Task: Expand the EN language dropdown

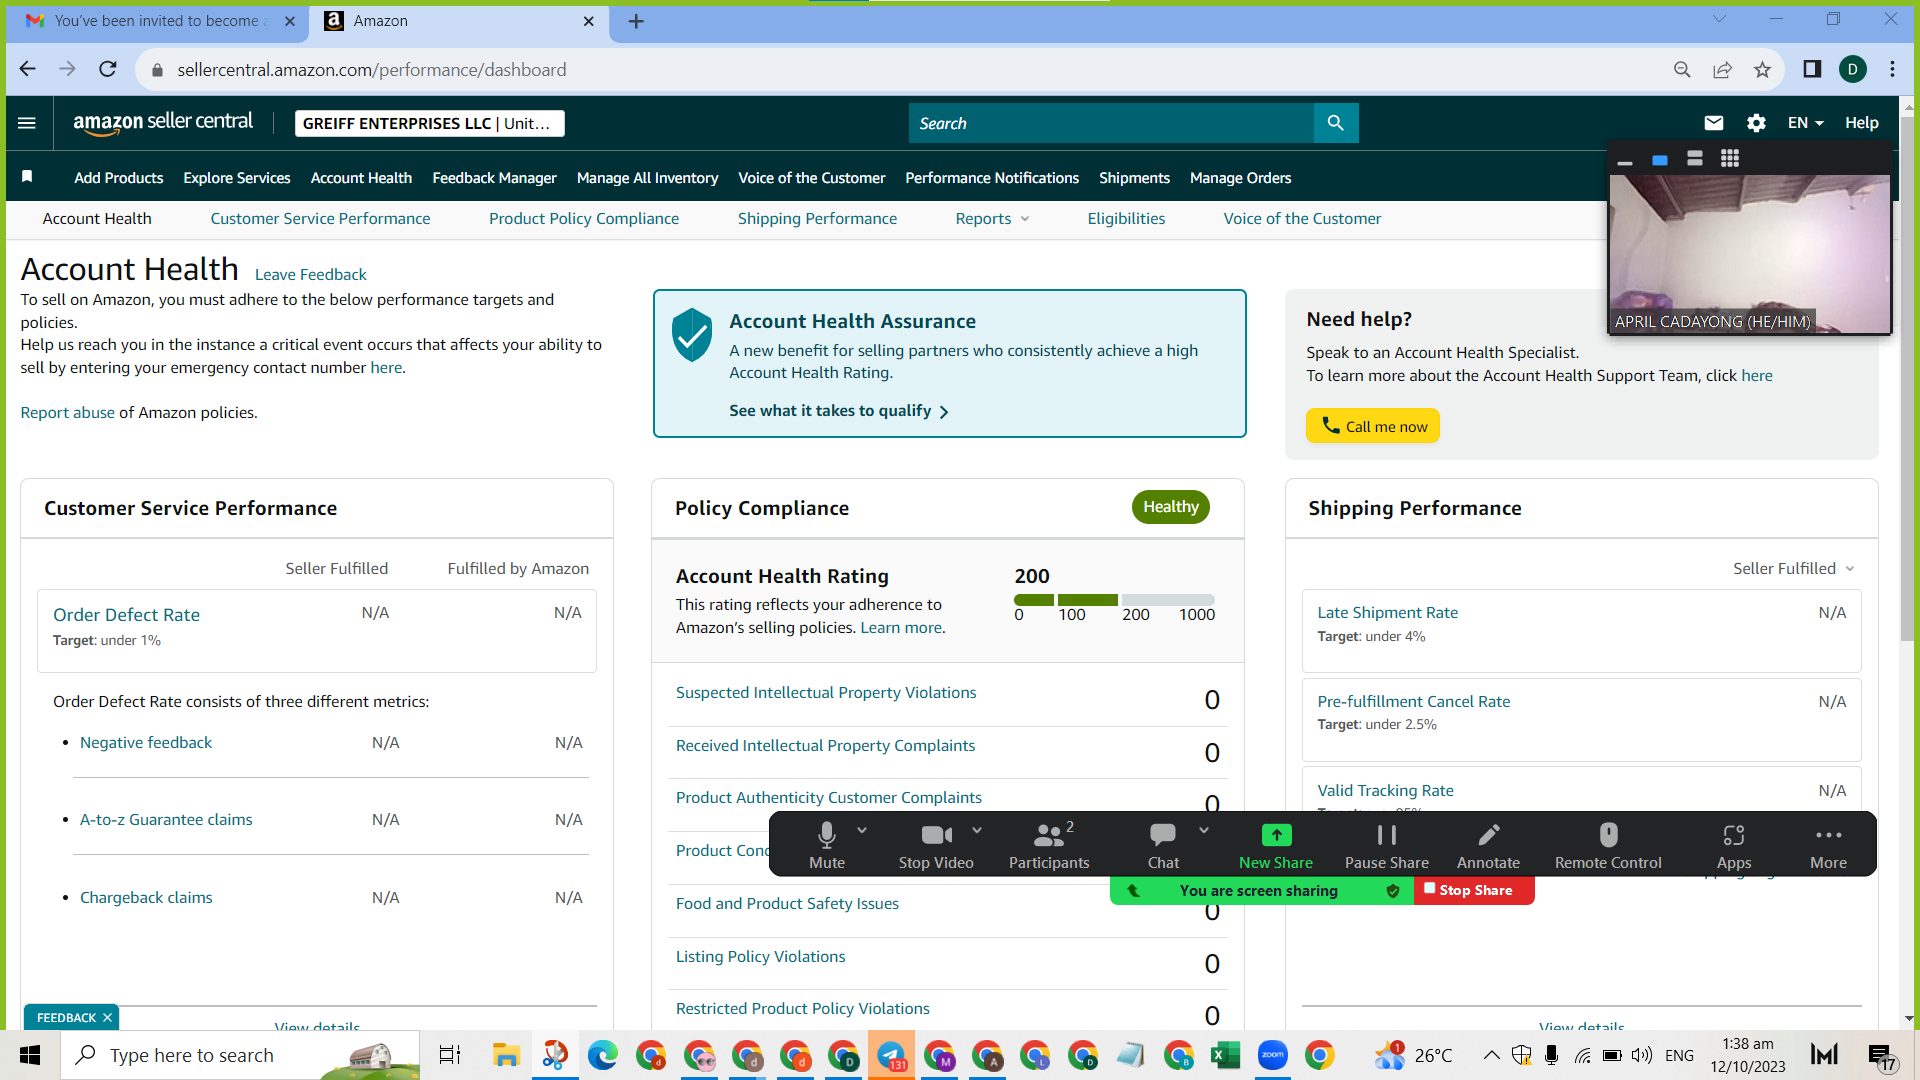Action: [1805, 123]
